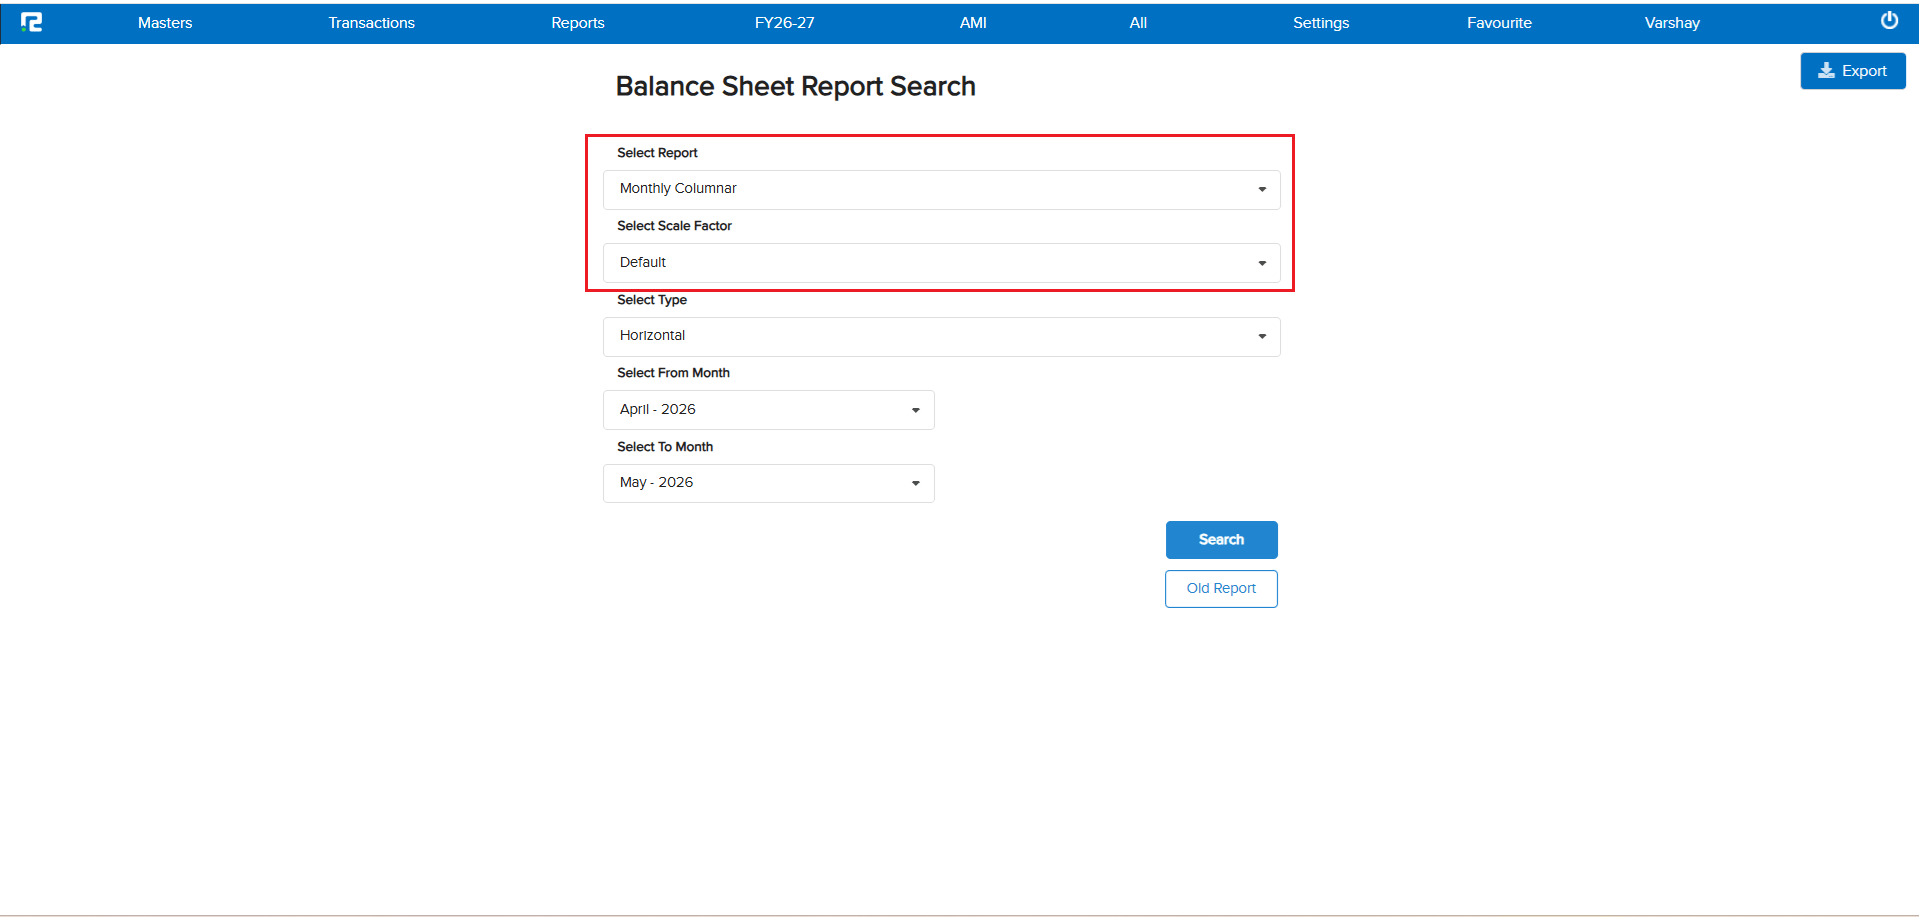Click the AMI company menu item

[973, 23]
